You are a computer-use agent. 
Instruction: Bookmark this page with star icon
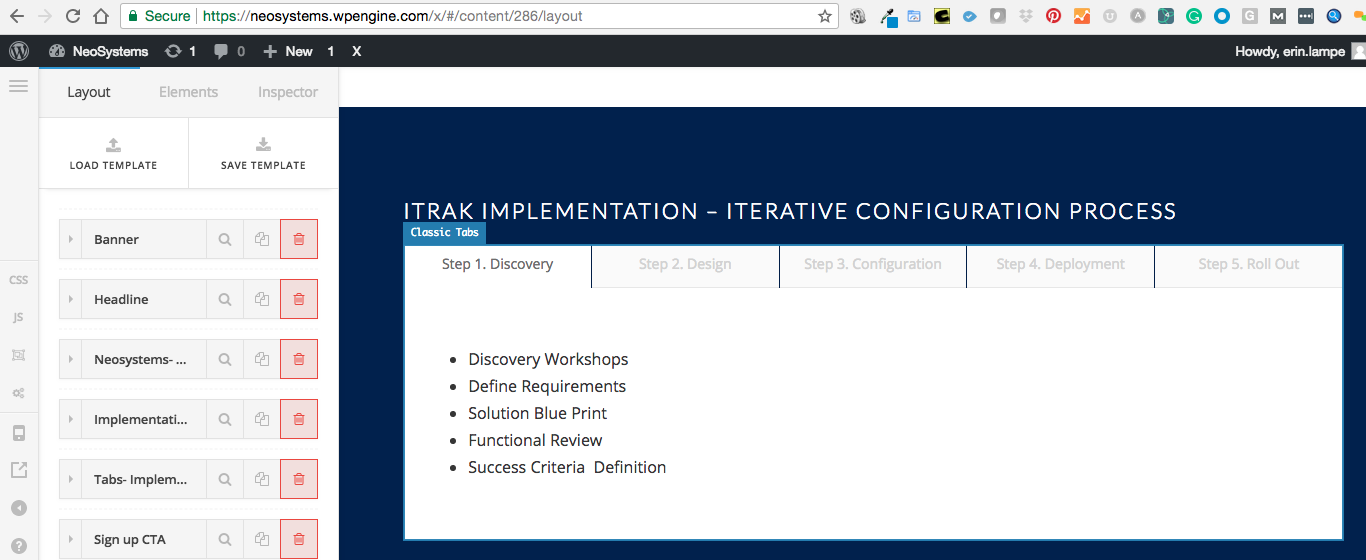(x=824, y=16)
